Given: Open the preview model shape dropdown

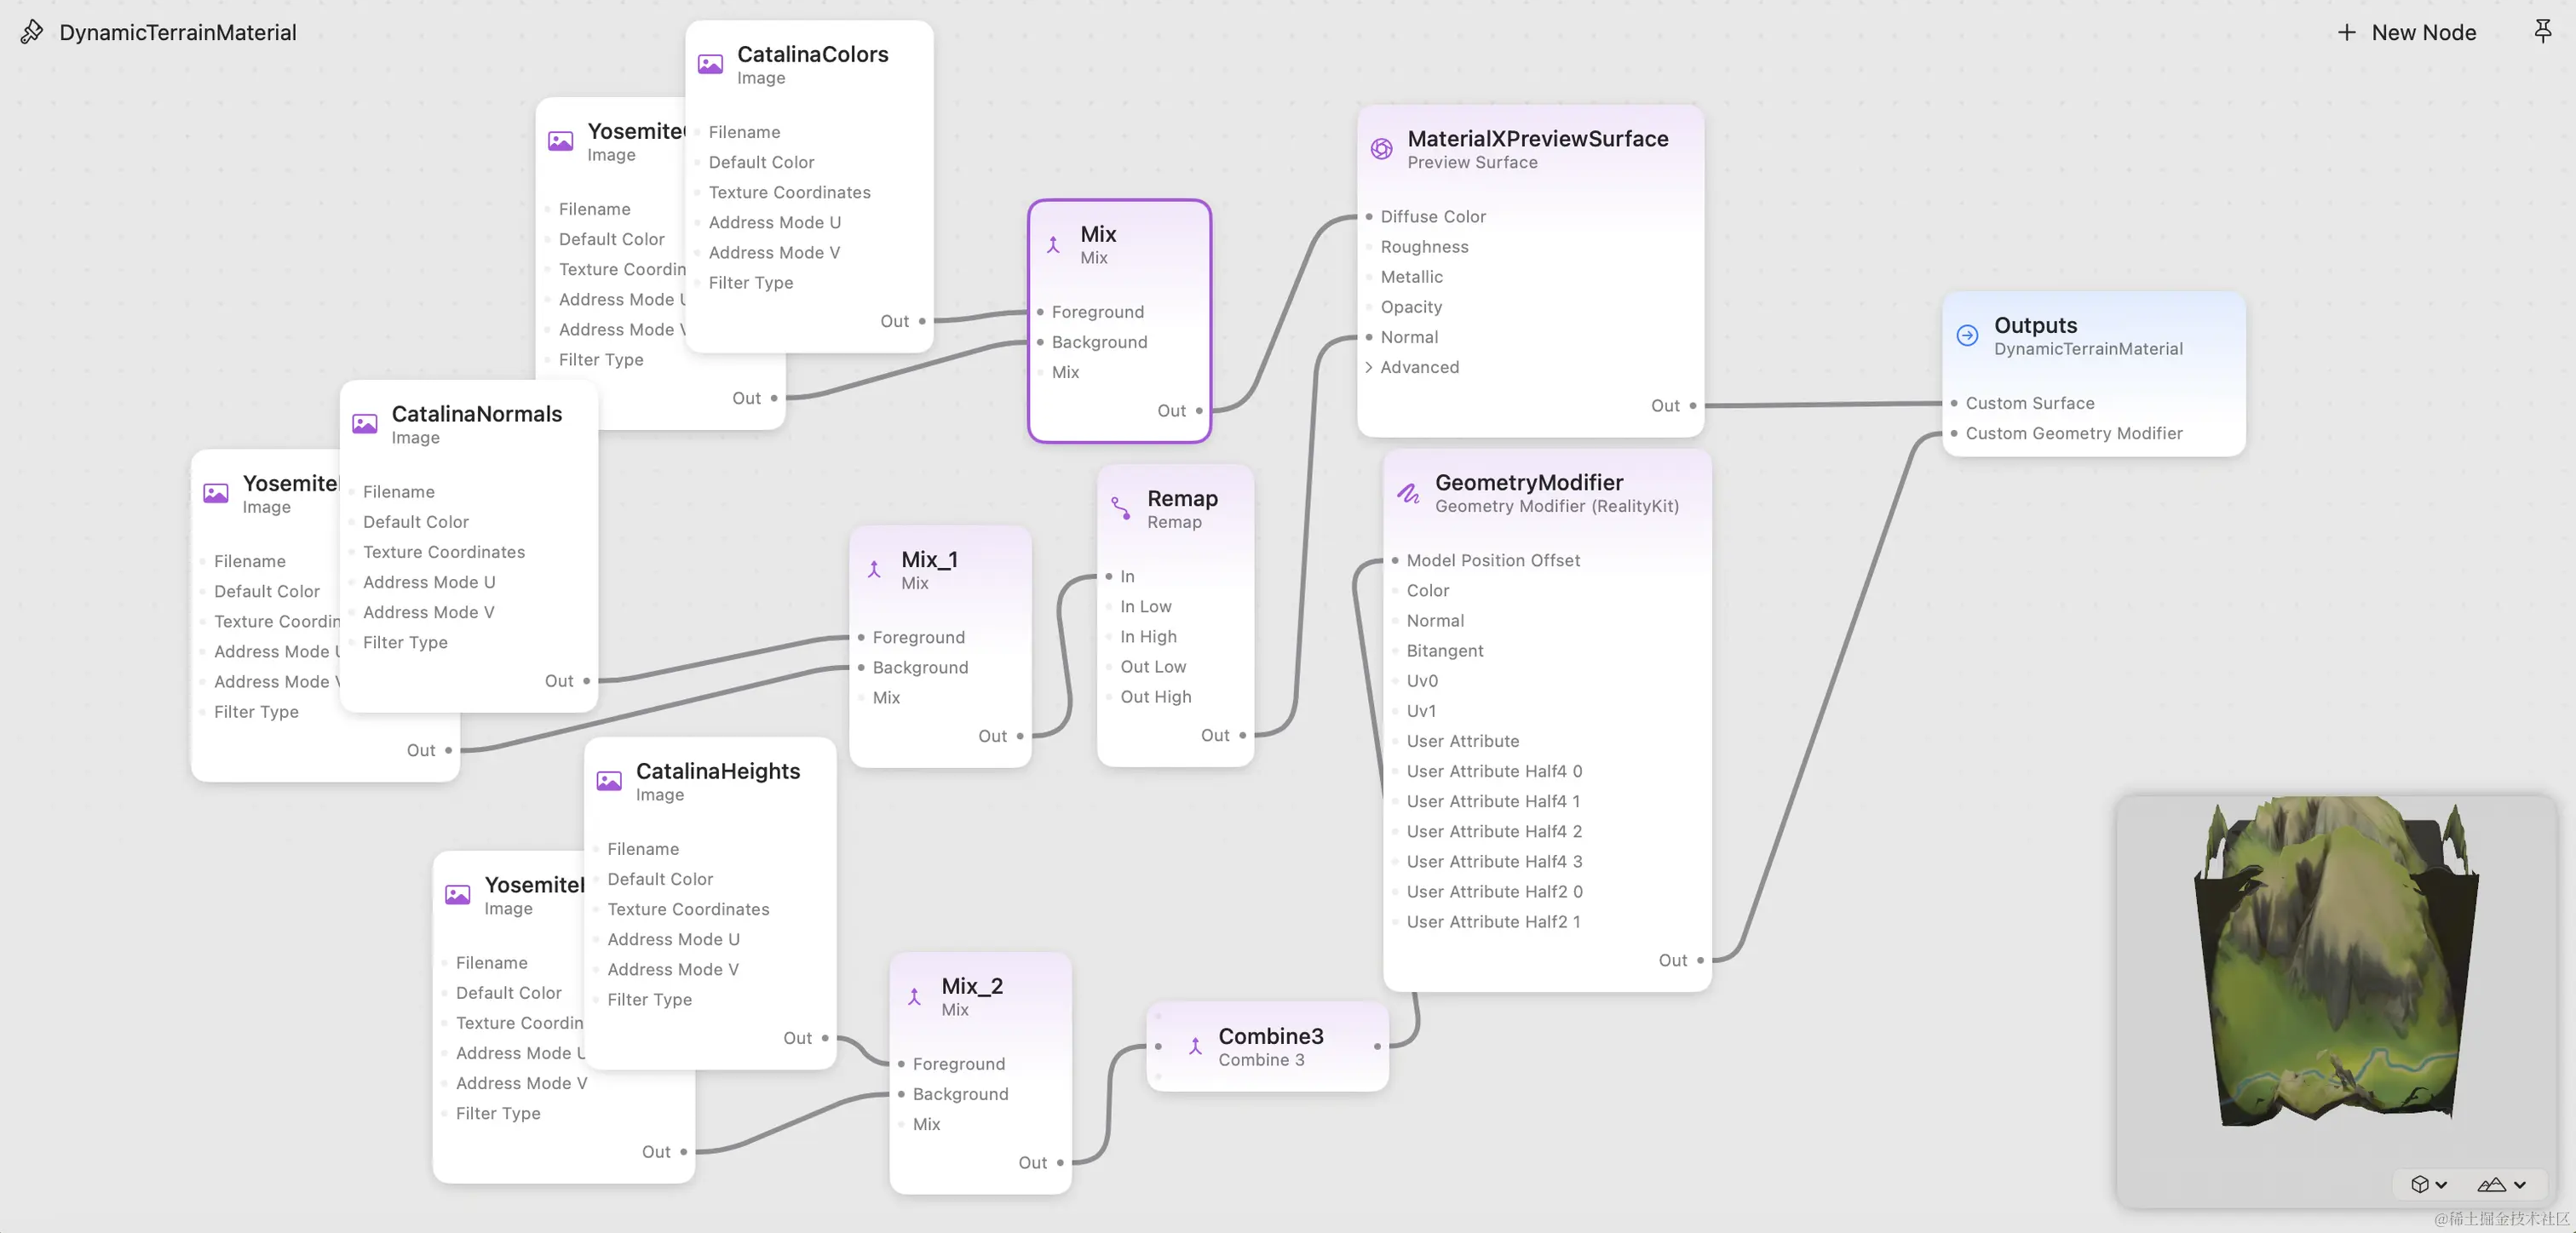Looking at the screenshot, I should [2427, 1184].
